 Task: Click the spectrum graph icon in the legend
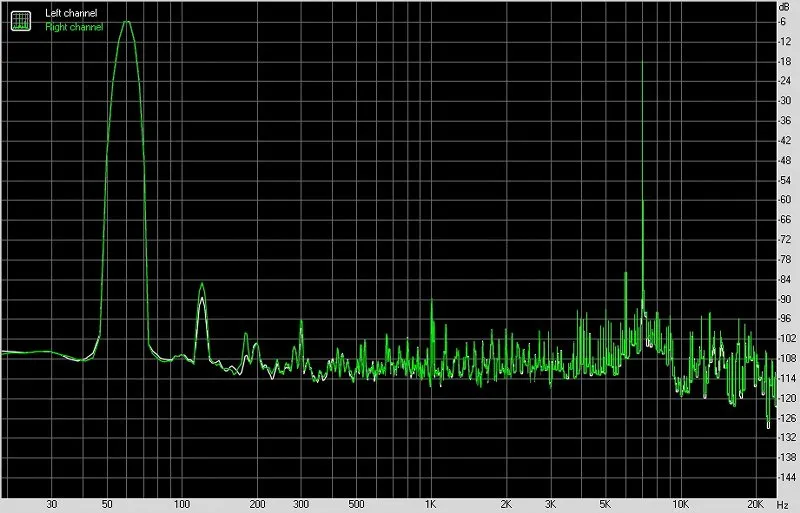21,20
